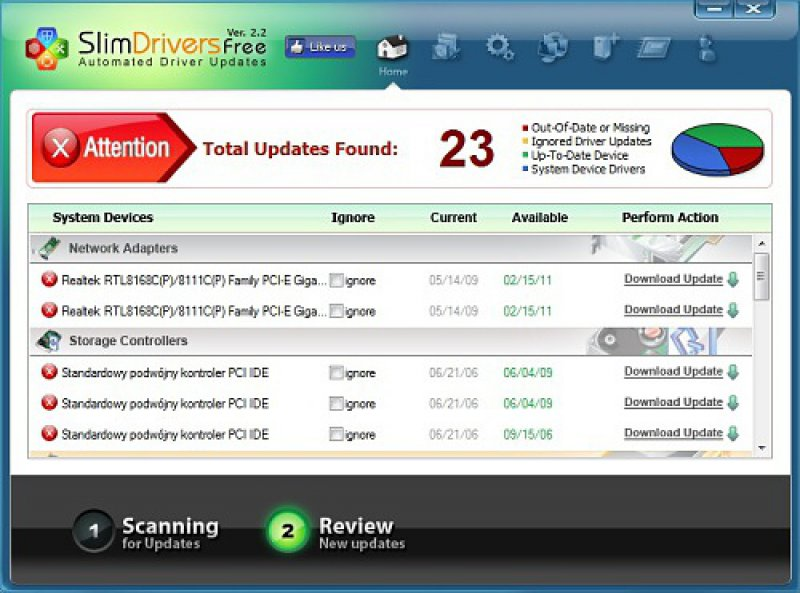
Task: Click the device list scrollbar up arrow
Action: [762, 243]
